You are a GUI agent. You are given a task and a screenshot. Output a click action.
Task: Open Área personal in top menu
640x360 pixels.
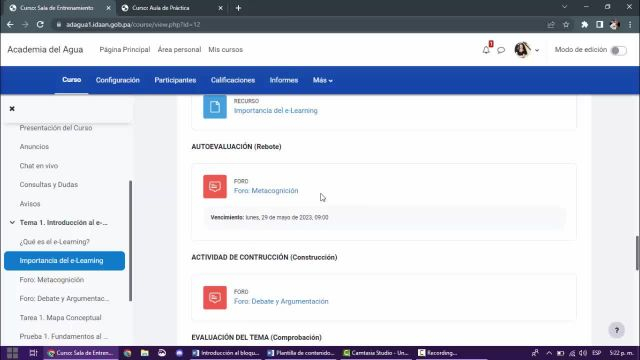(179, 49)
